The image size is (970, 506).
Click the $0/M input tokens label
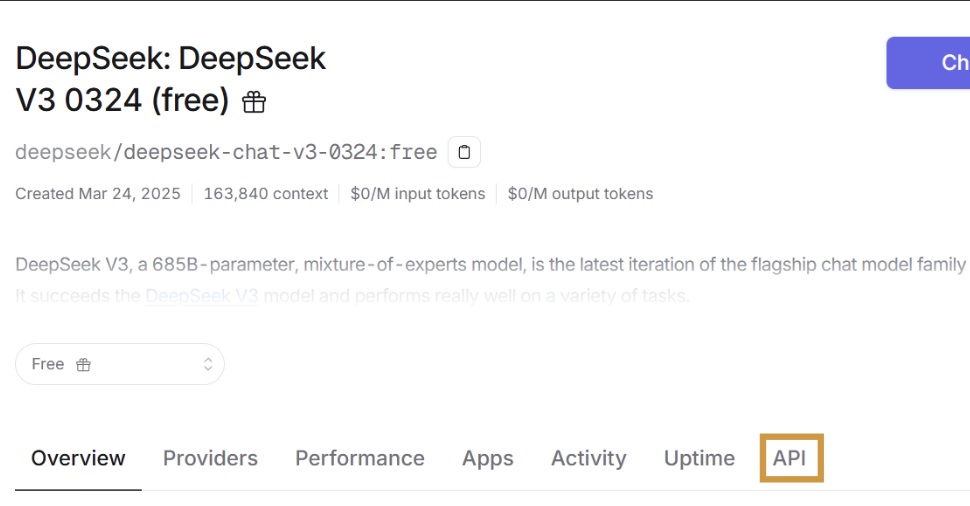[417, 194]
